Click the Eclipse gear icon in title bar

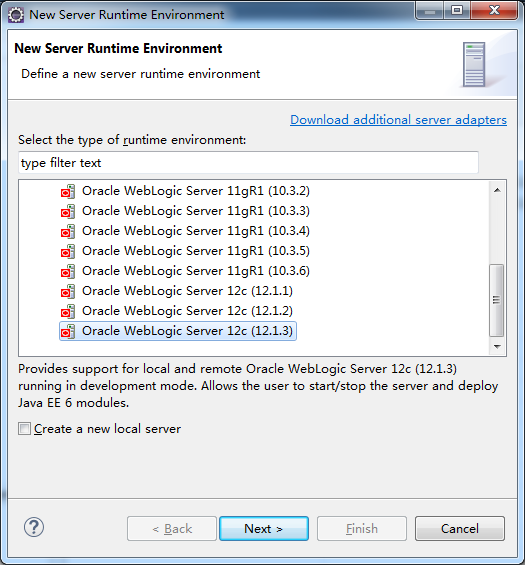(16, 15)
